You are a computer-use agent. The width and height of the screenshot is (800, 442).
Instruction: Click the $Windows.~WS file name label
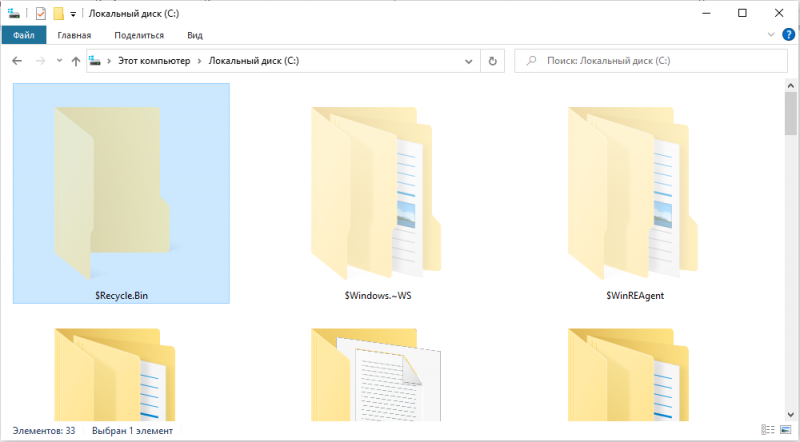coord(378,296)
